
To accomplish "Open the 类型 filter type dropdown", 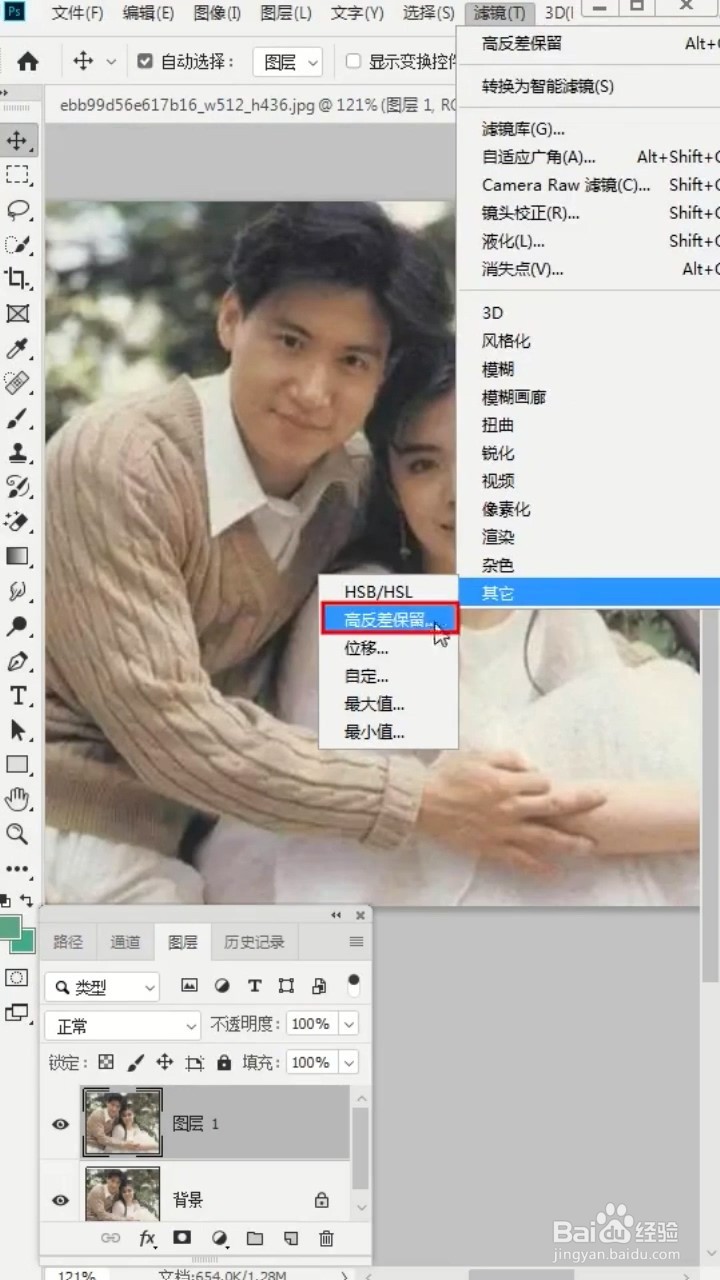I will click(x=102, y=987).
